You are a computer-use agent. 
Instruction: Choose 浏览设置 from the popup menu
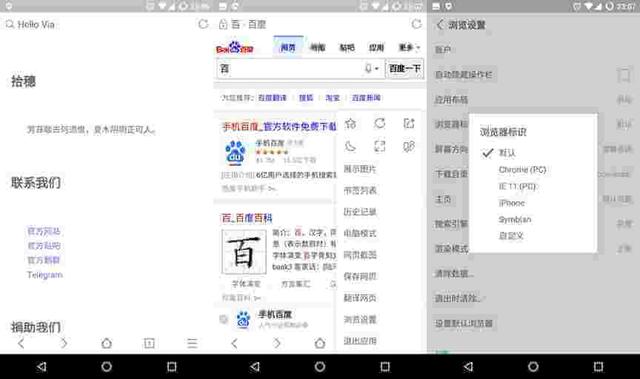[360, 319]
